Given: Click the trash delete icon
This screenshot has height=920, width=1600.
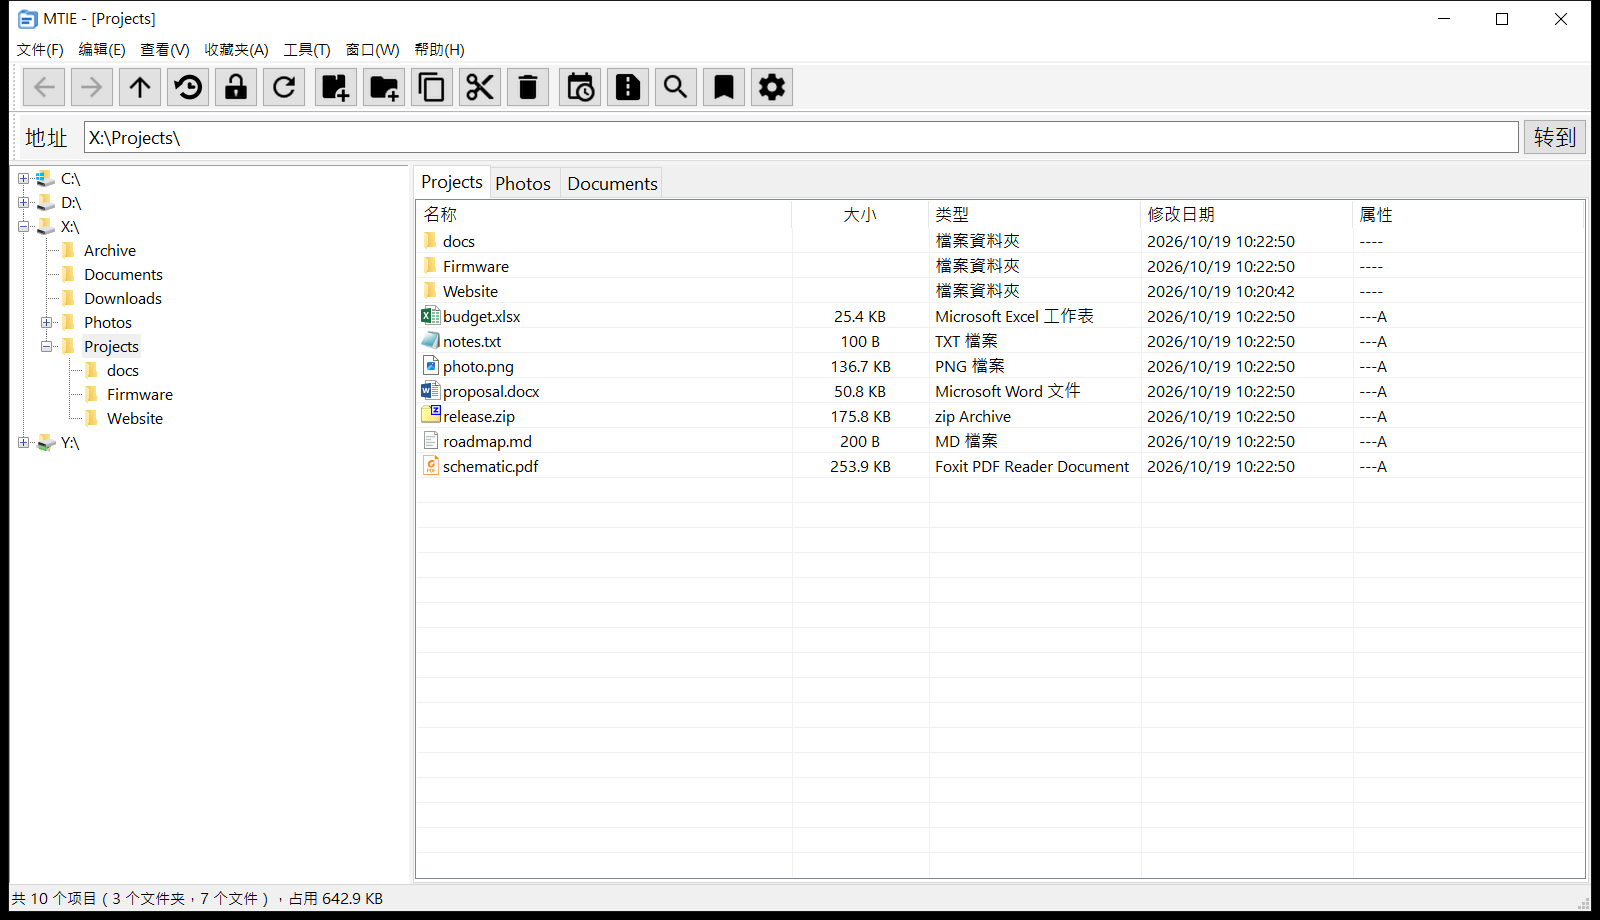Looking at the screenshot, I should (528, 87).
